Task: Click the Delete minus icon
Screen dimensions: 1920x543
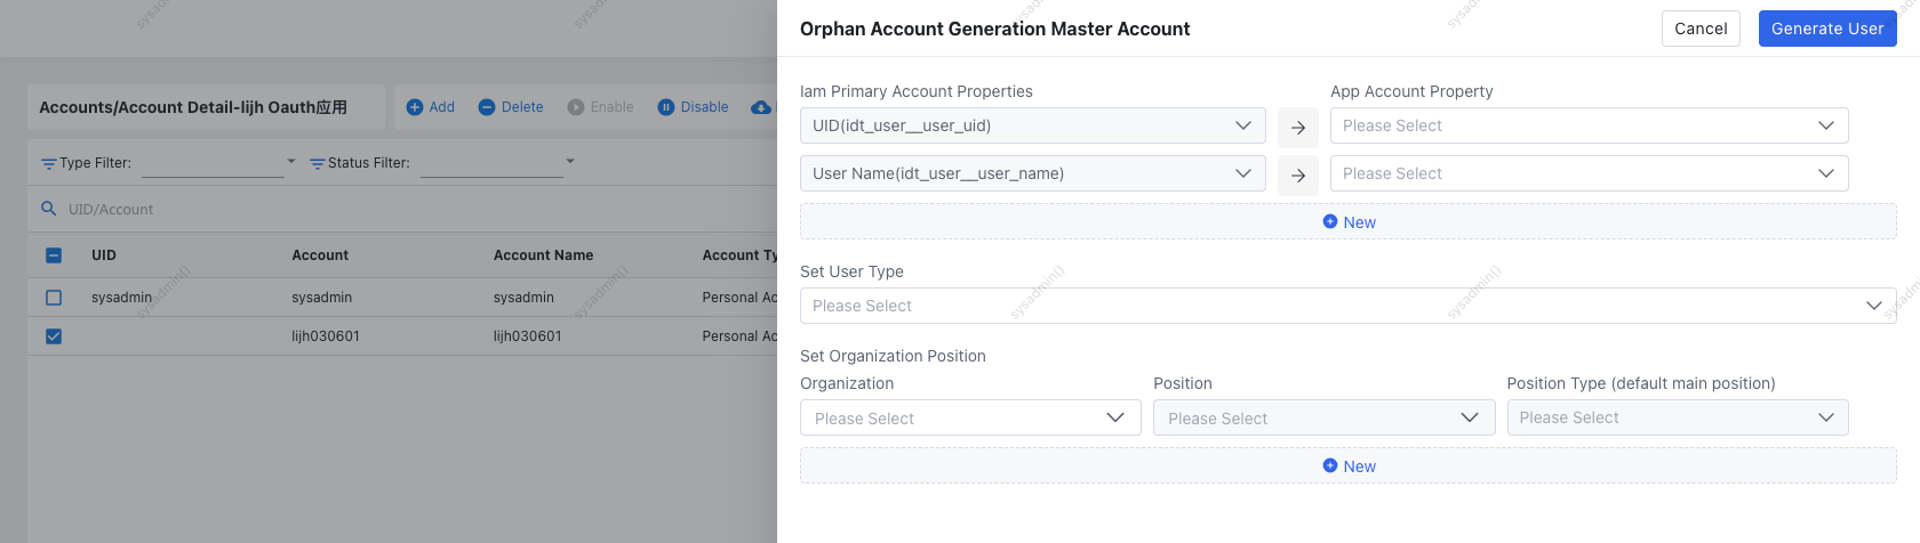Action: [x=486, y=107]
